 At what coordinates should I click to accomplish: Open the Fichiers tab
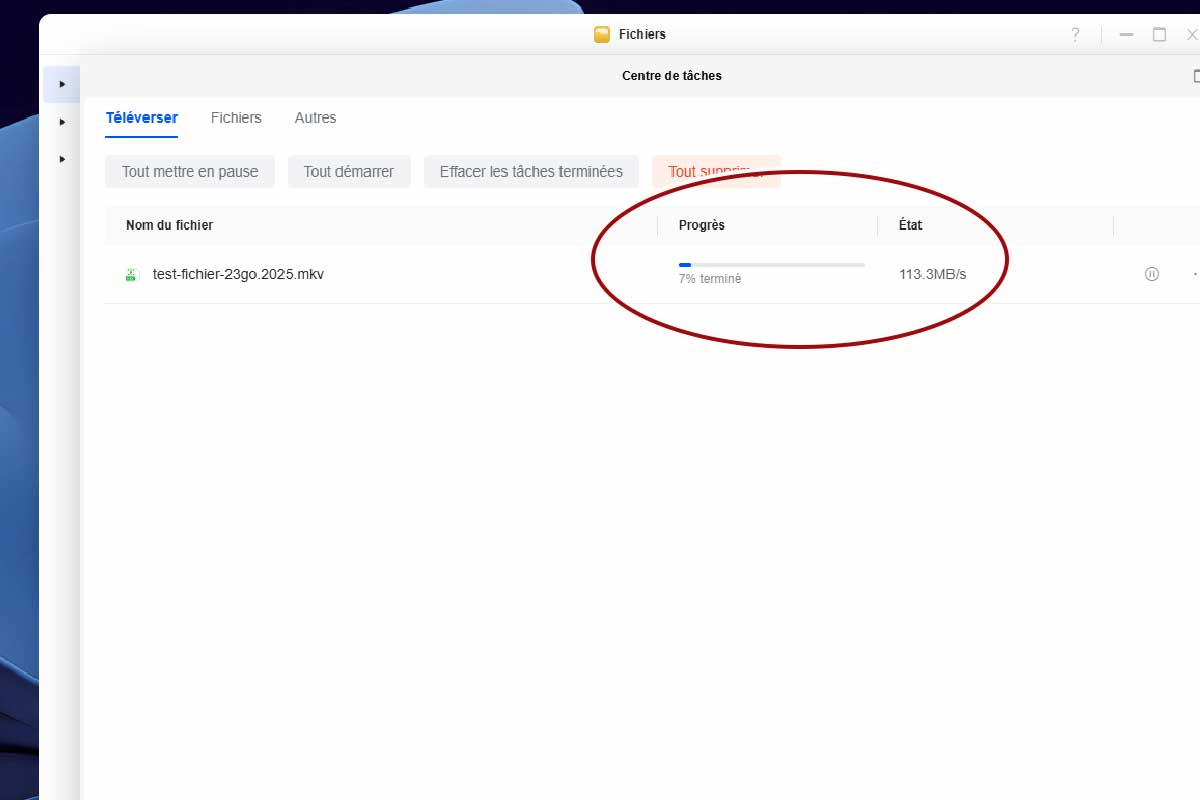236,118
